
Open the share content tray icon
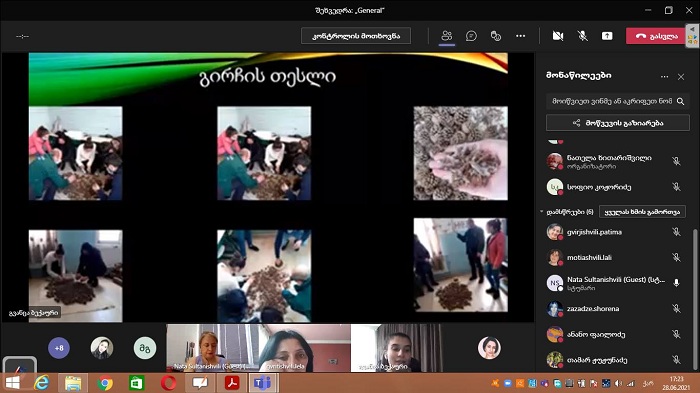tap(607, 36)
